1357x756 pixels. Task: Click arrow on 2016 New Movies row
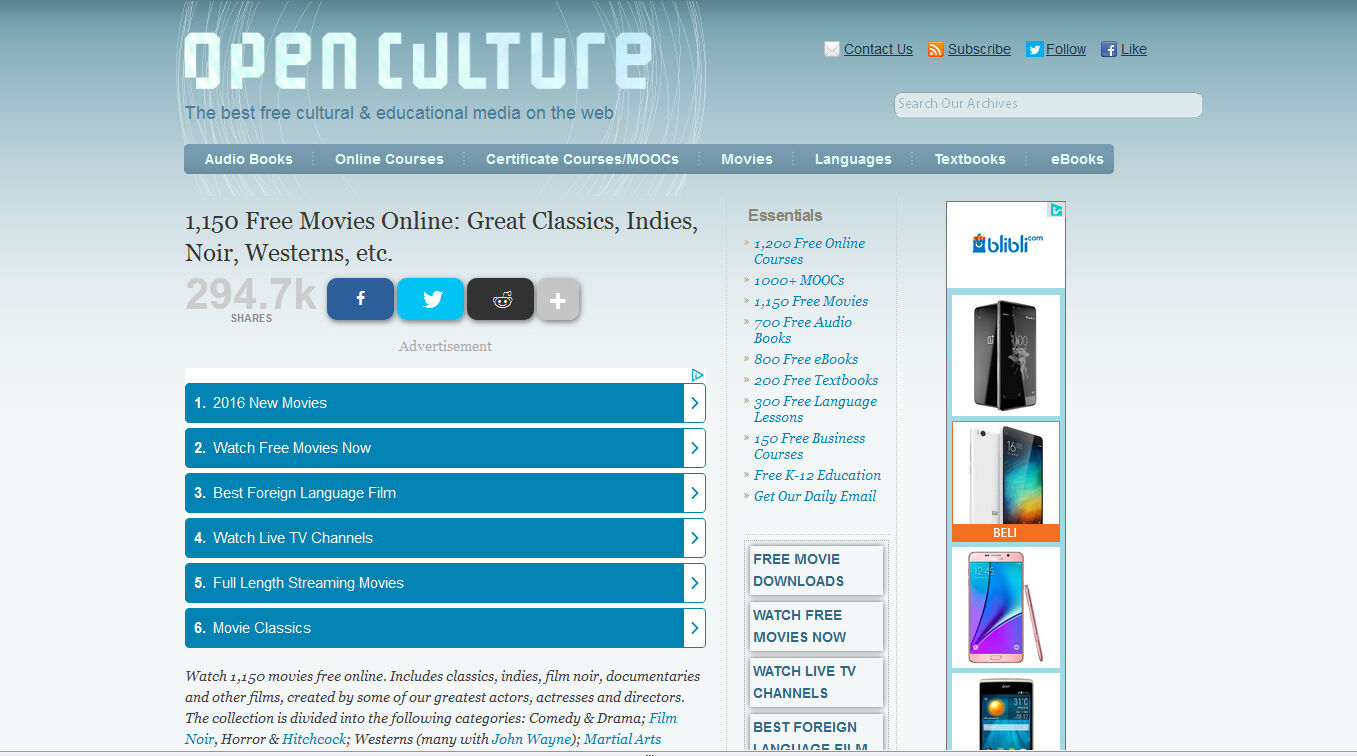[694, 403]
